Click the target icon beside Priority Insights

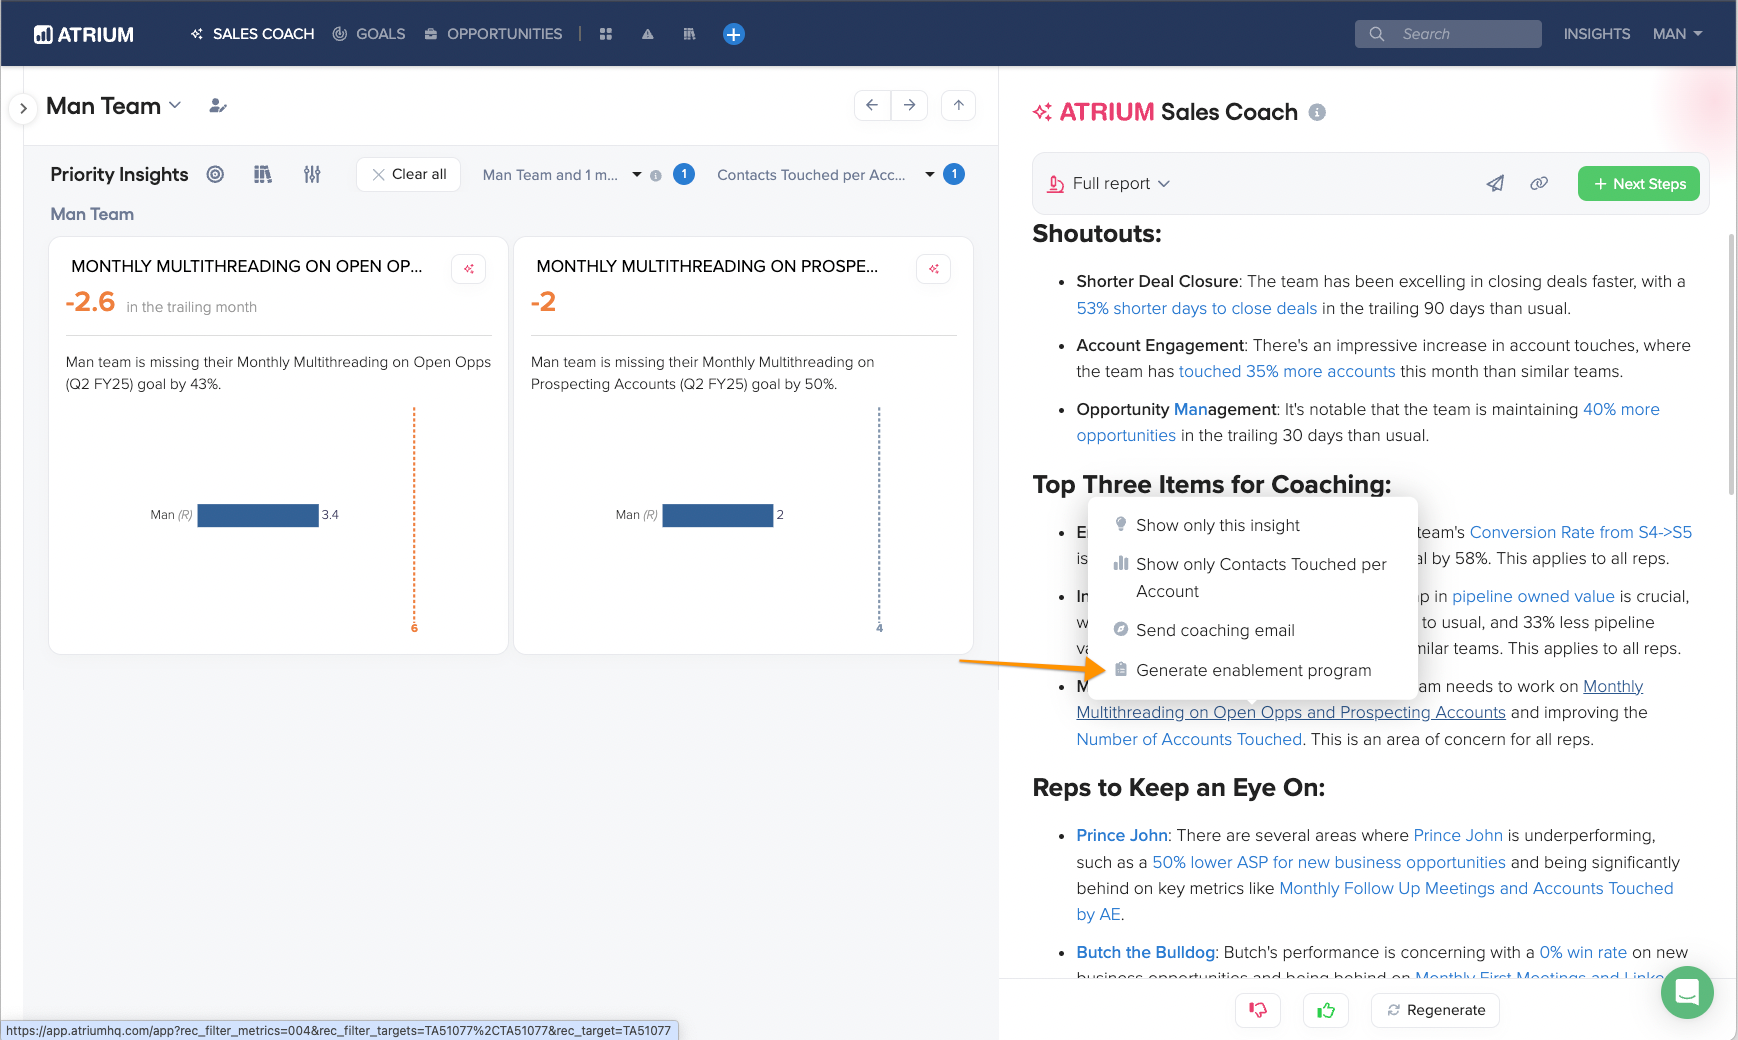point(215,174)
